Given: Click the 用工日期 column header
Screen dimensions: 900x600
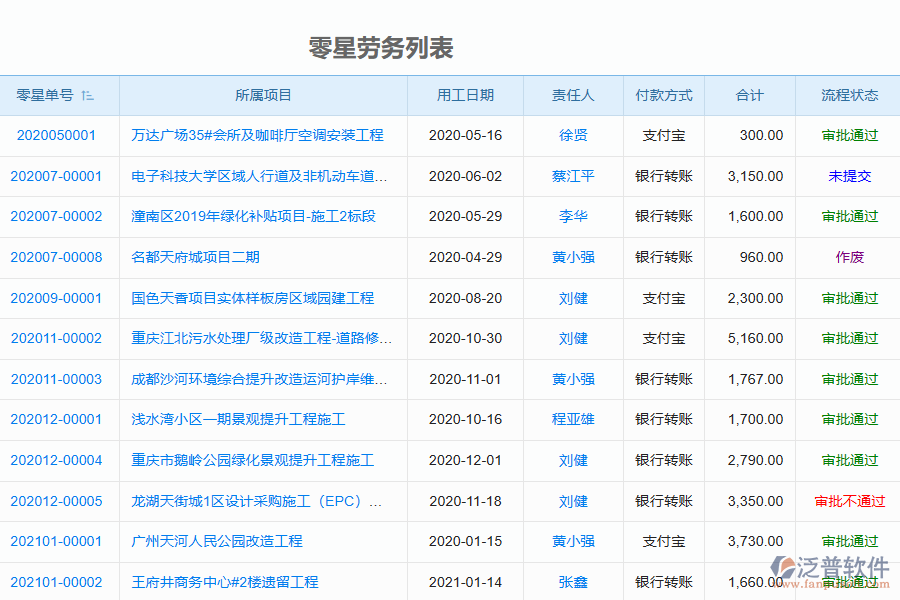Looking at the screenshot, I should point(465,94).
